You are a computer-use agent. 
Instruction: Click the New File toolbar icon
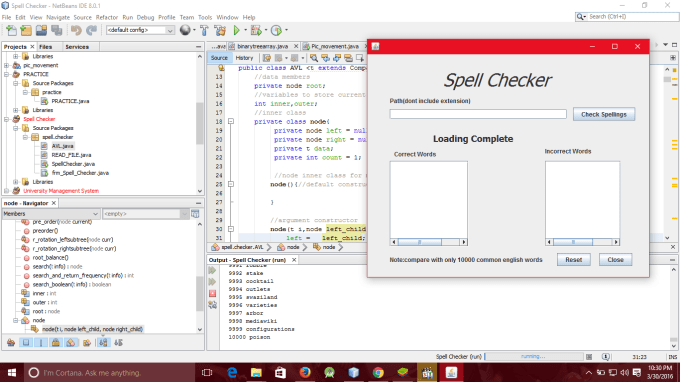[x=11, y=30]
